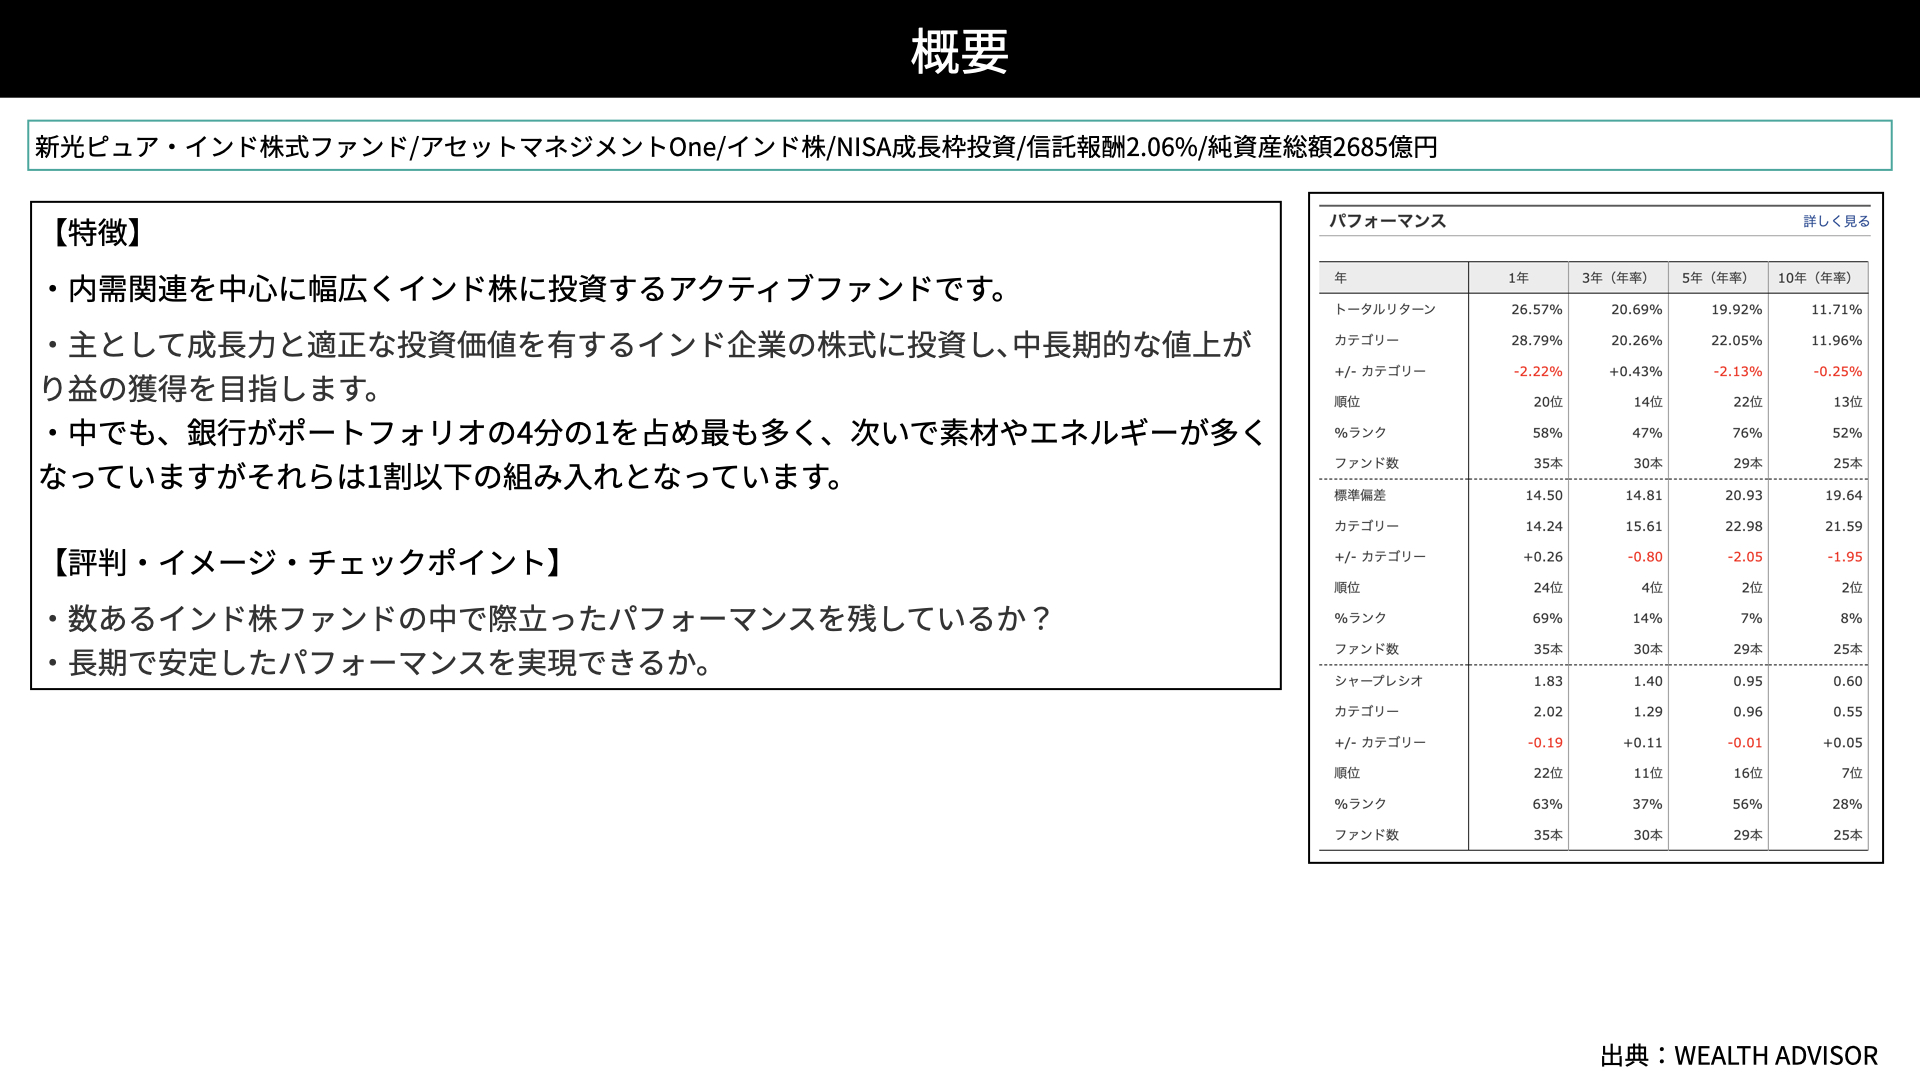
Task: Click the シャープレシオ row label
Action: [x=1378, y=681]
